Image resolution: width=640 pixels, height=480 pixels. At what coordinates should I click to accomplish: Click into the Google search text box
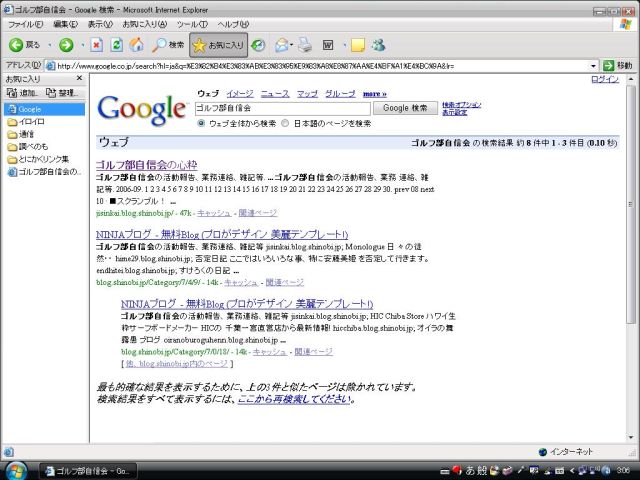(283, 108)
